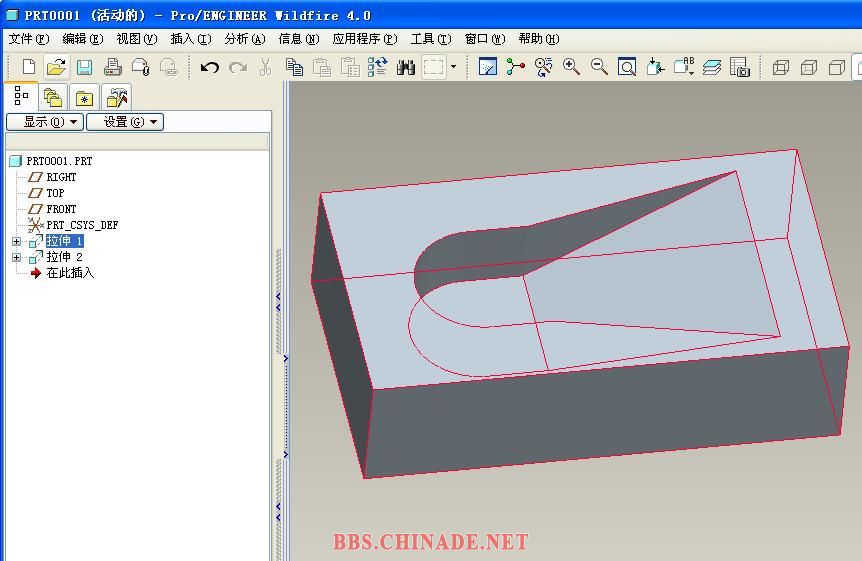Toggle wireframe display mode
Screen dimensions: 862x561
[x=781, y=67]
